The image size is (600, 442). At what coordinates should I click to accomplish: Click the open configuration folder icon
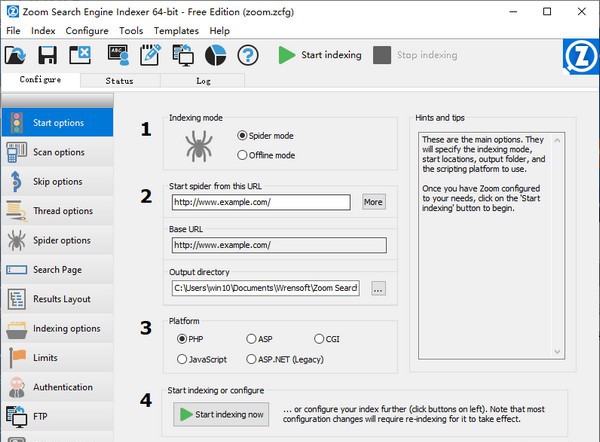point(20,55)
